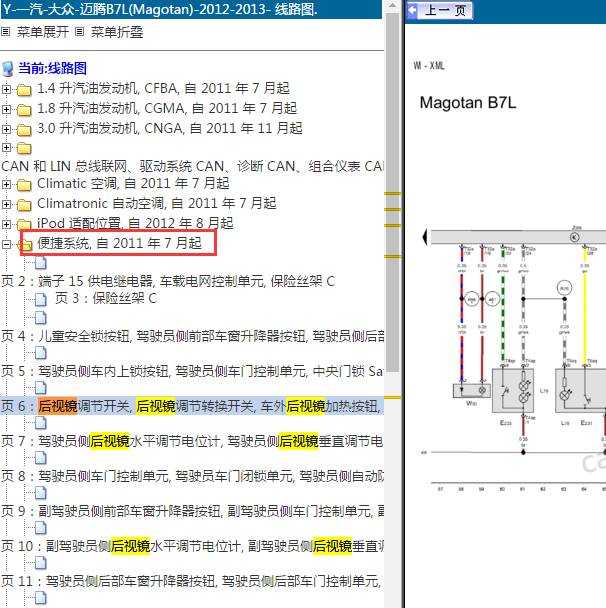
Task: Open 3.0 升汽油发动机, CNGA entry
Action: click(169, 128)
